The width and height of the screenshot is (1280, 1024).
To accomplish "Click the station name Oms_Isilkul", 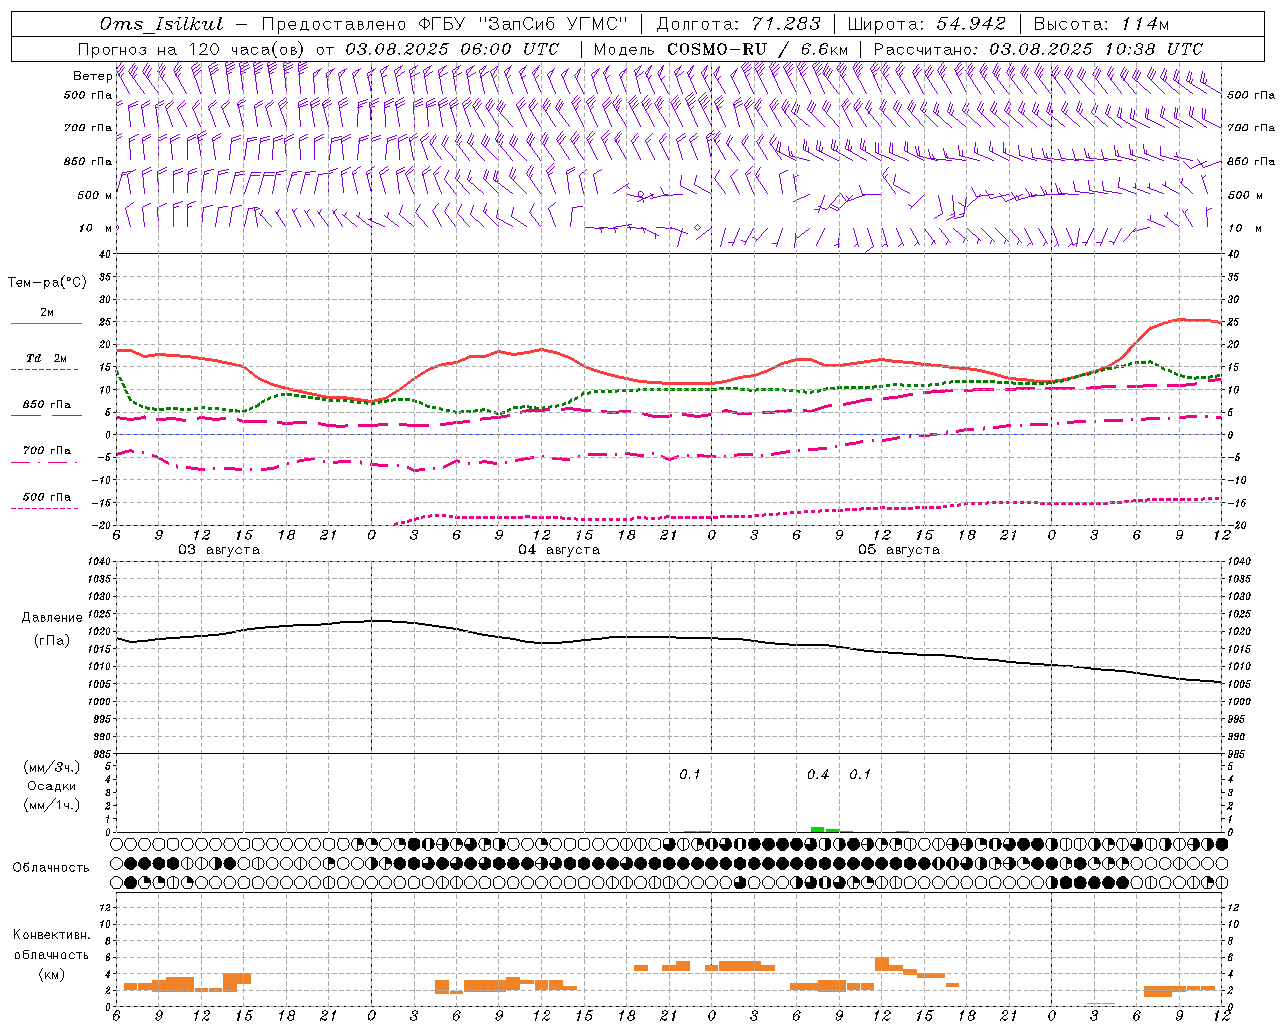I will 161,24.
